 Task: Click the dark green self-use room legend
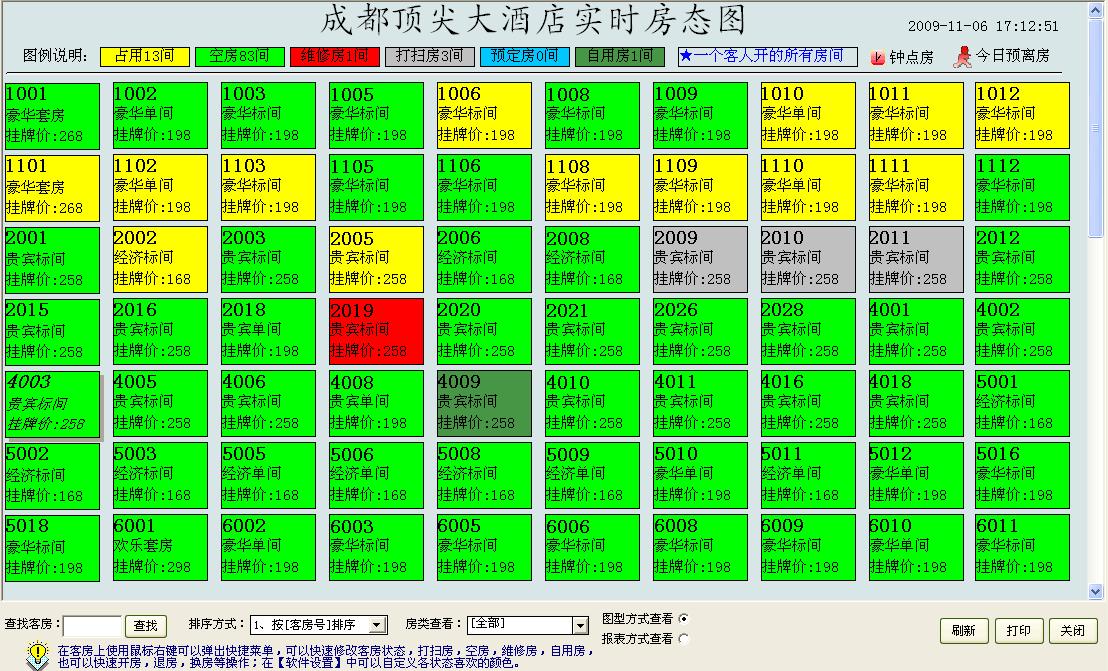click(620, 57)
